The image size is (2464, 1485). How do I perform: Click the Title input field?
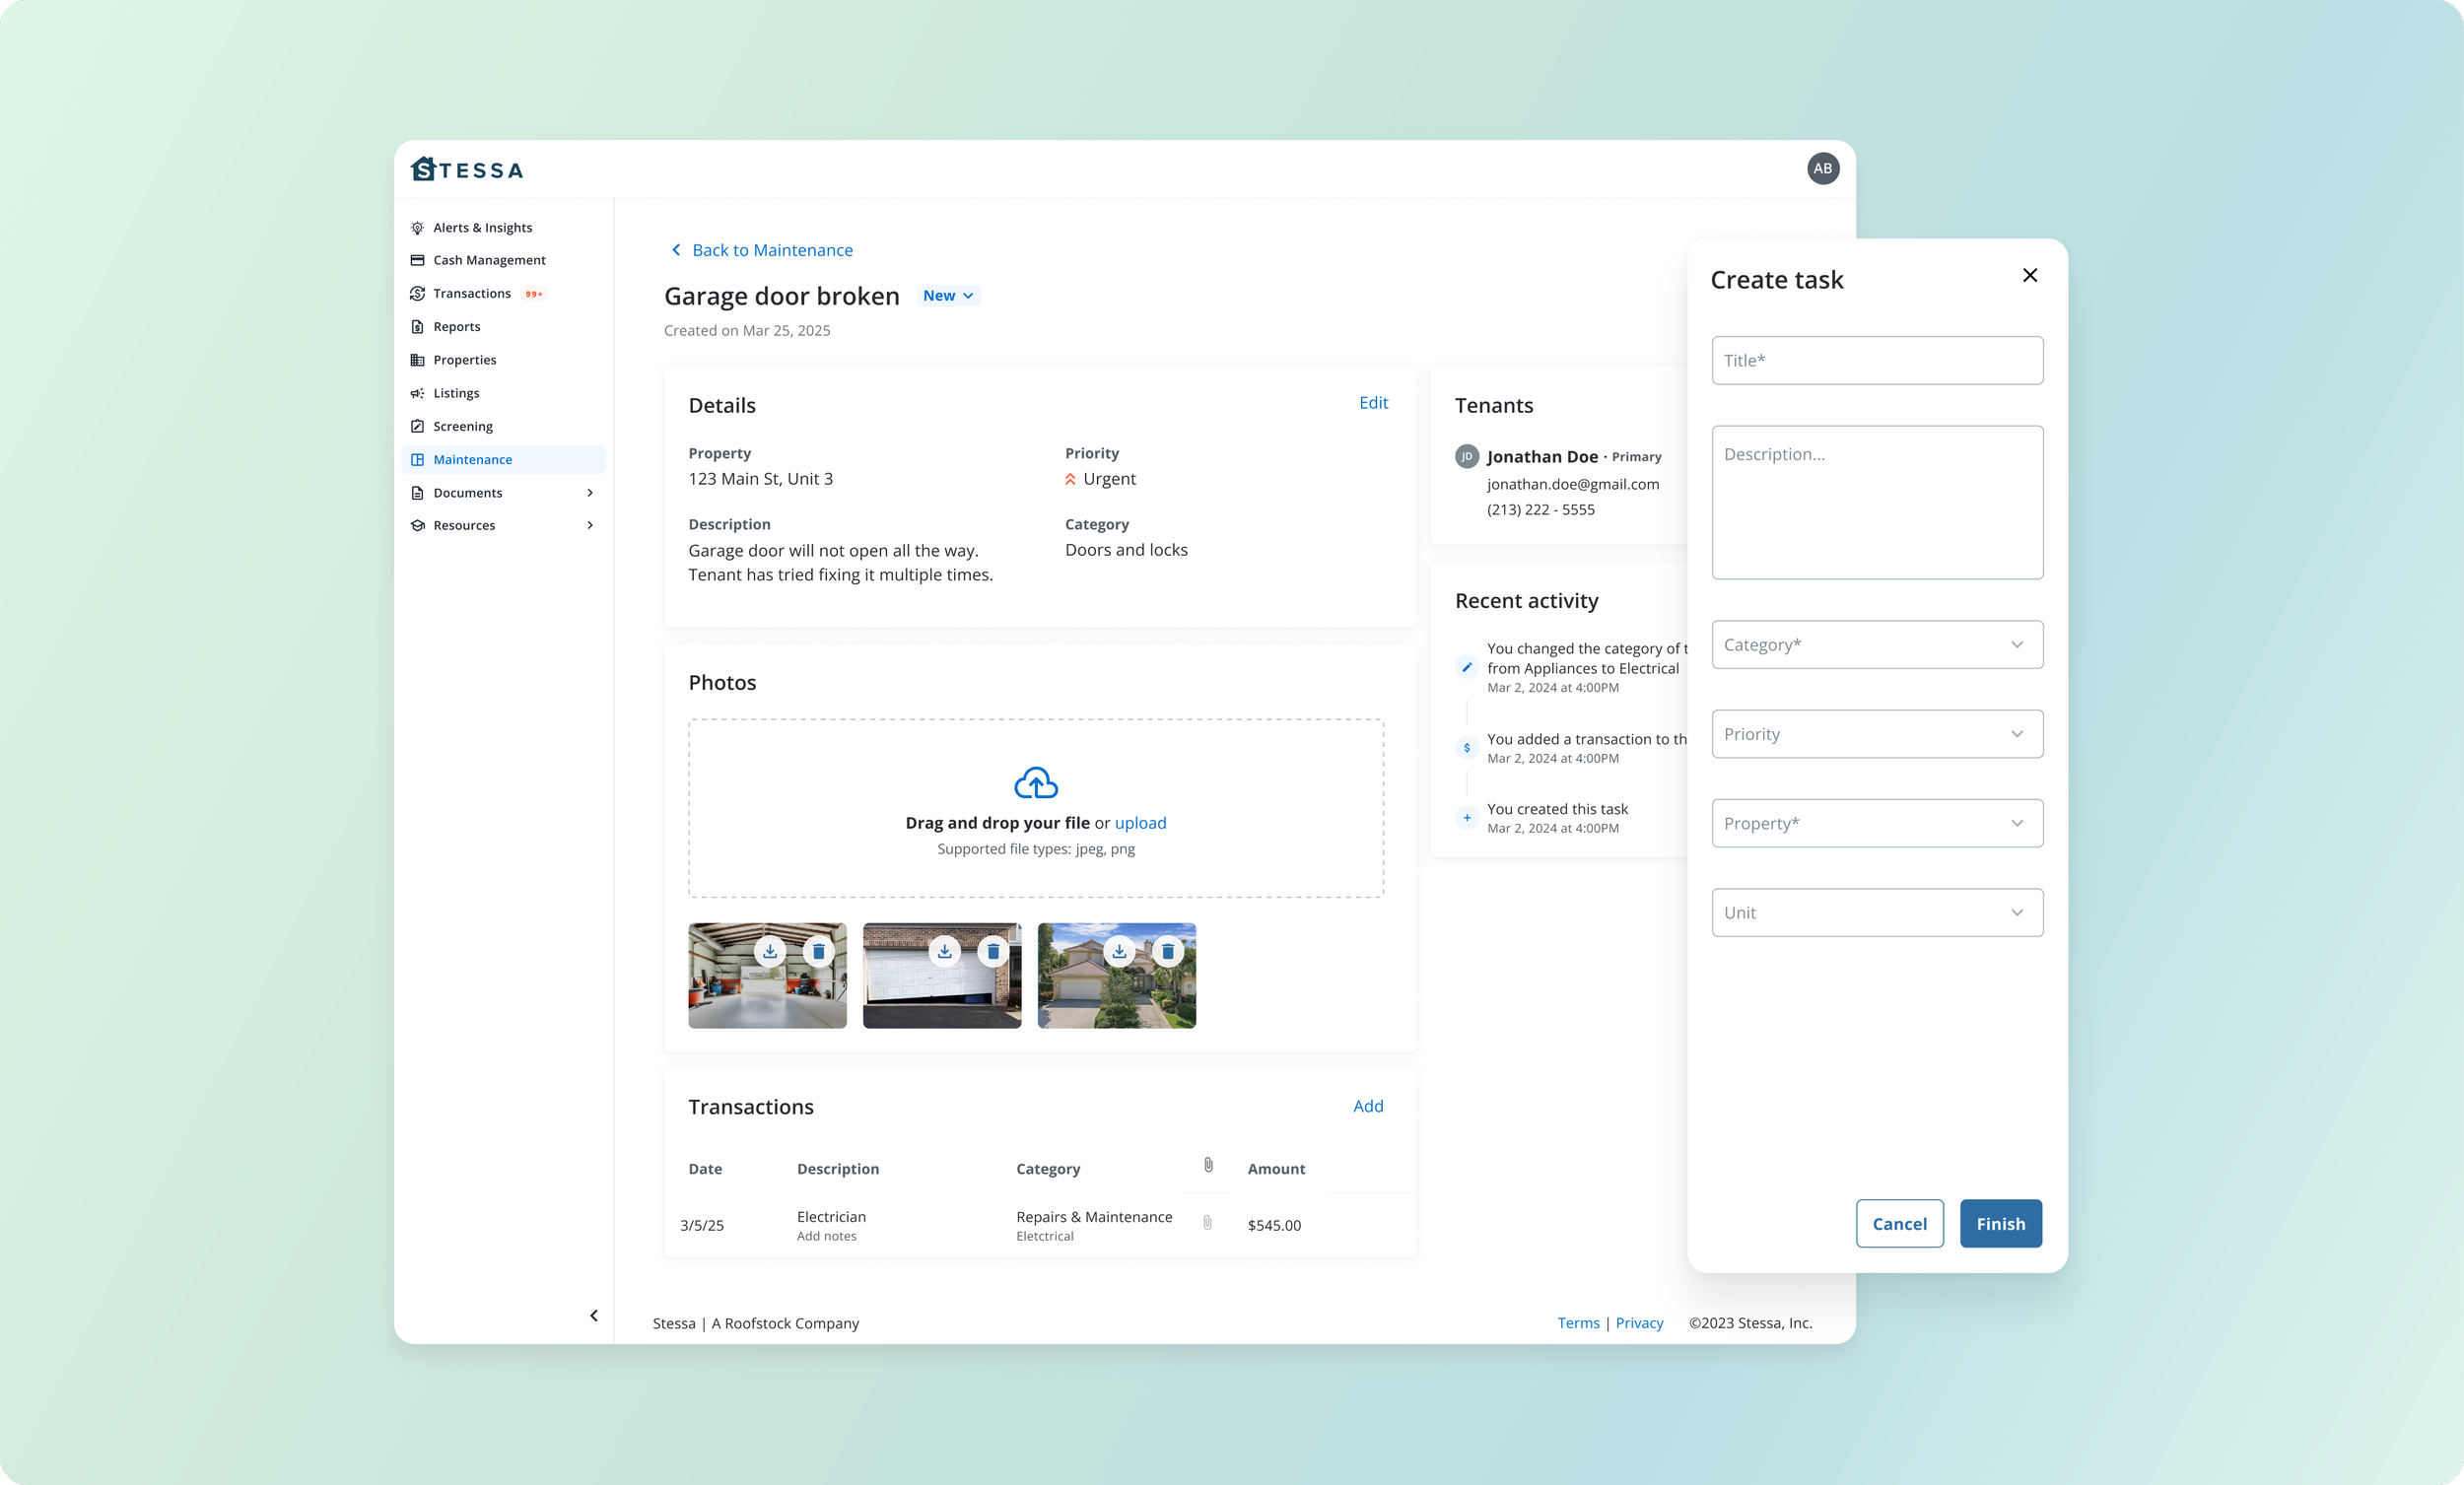(x=1876, y=360)
